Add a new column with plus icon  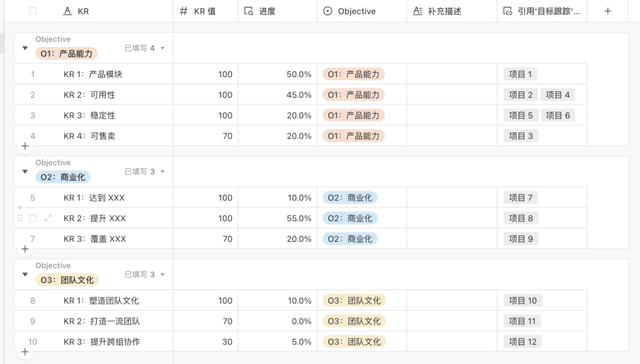coord(608,11)
